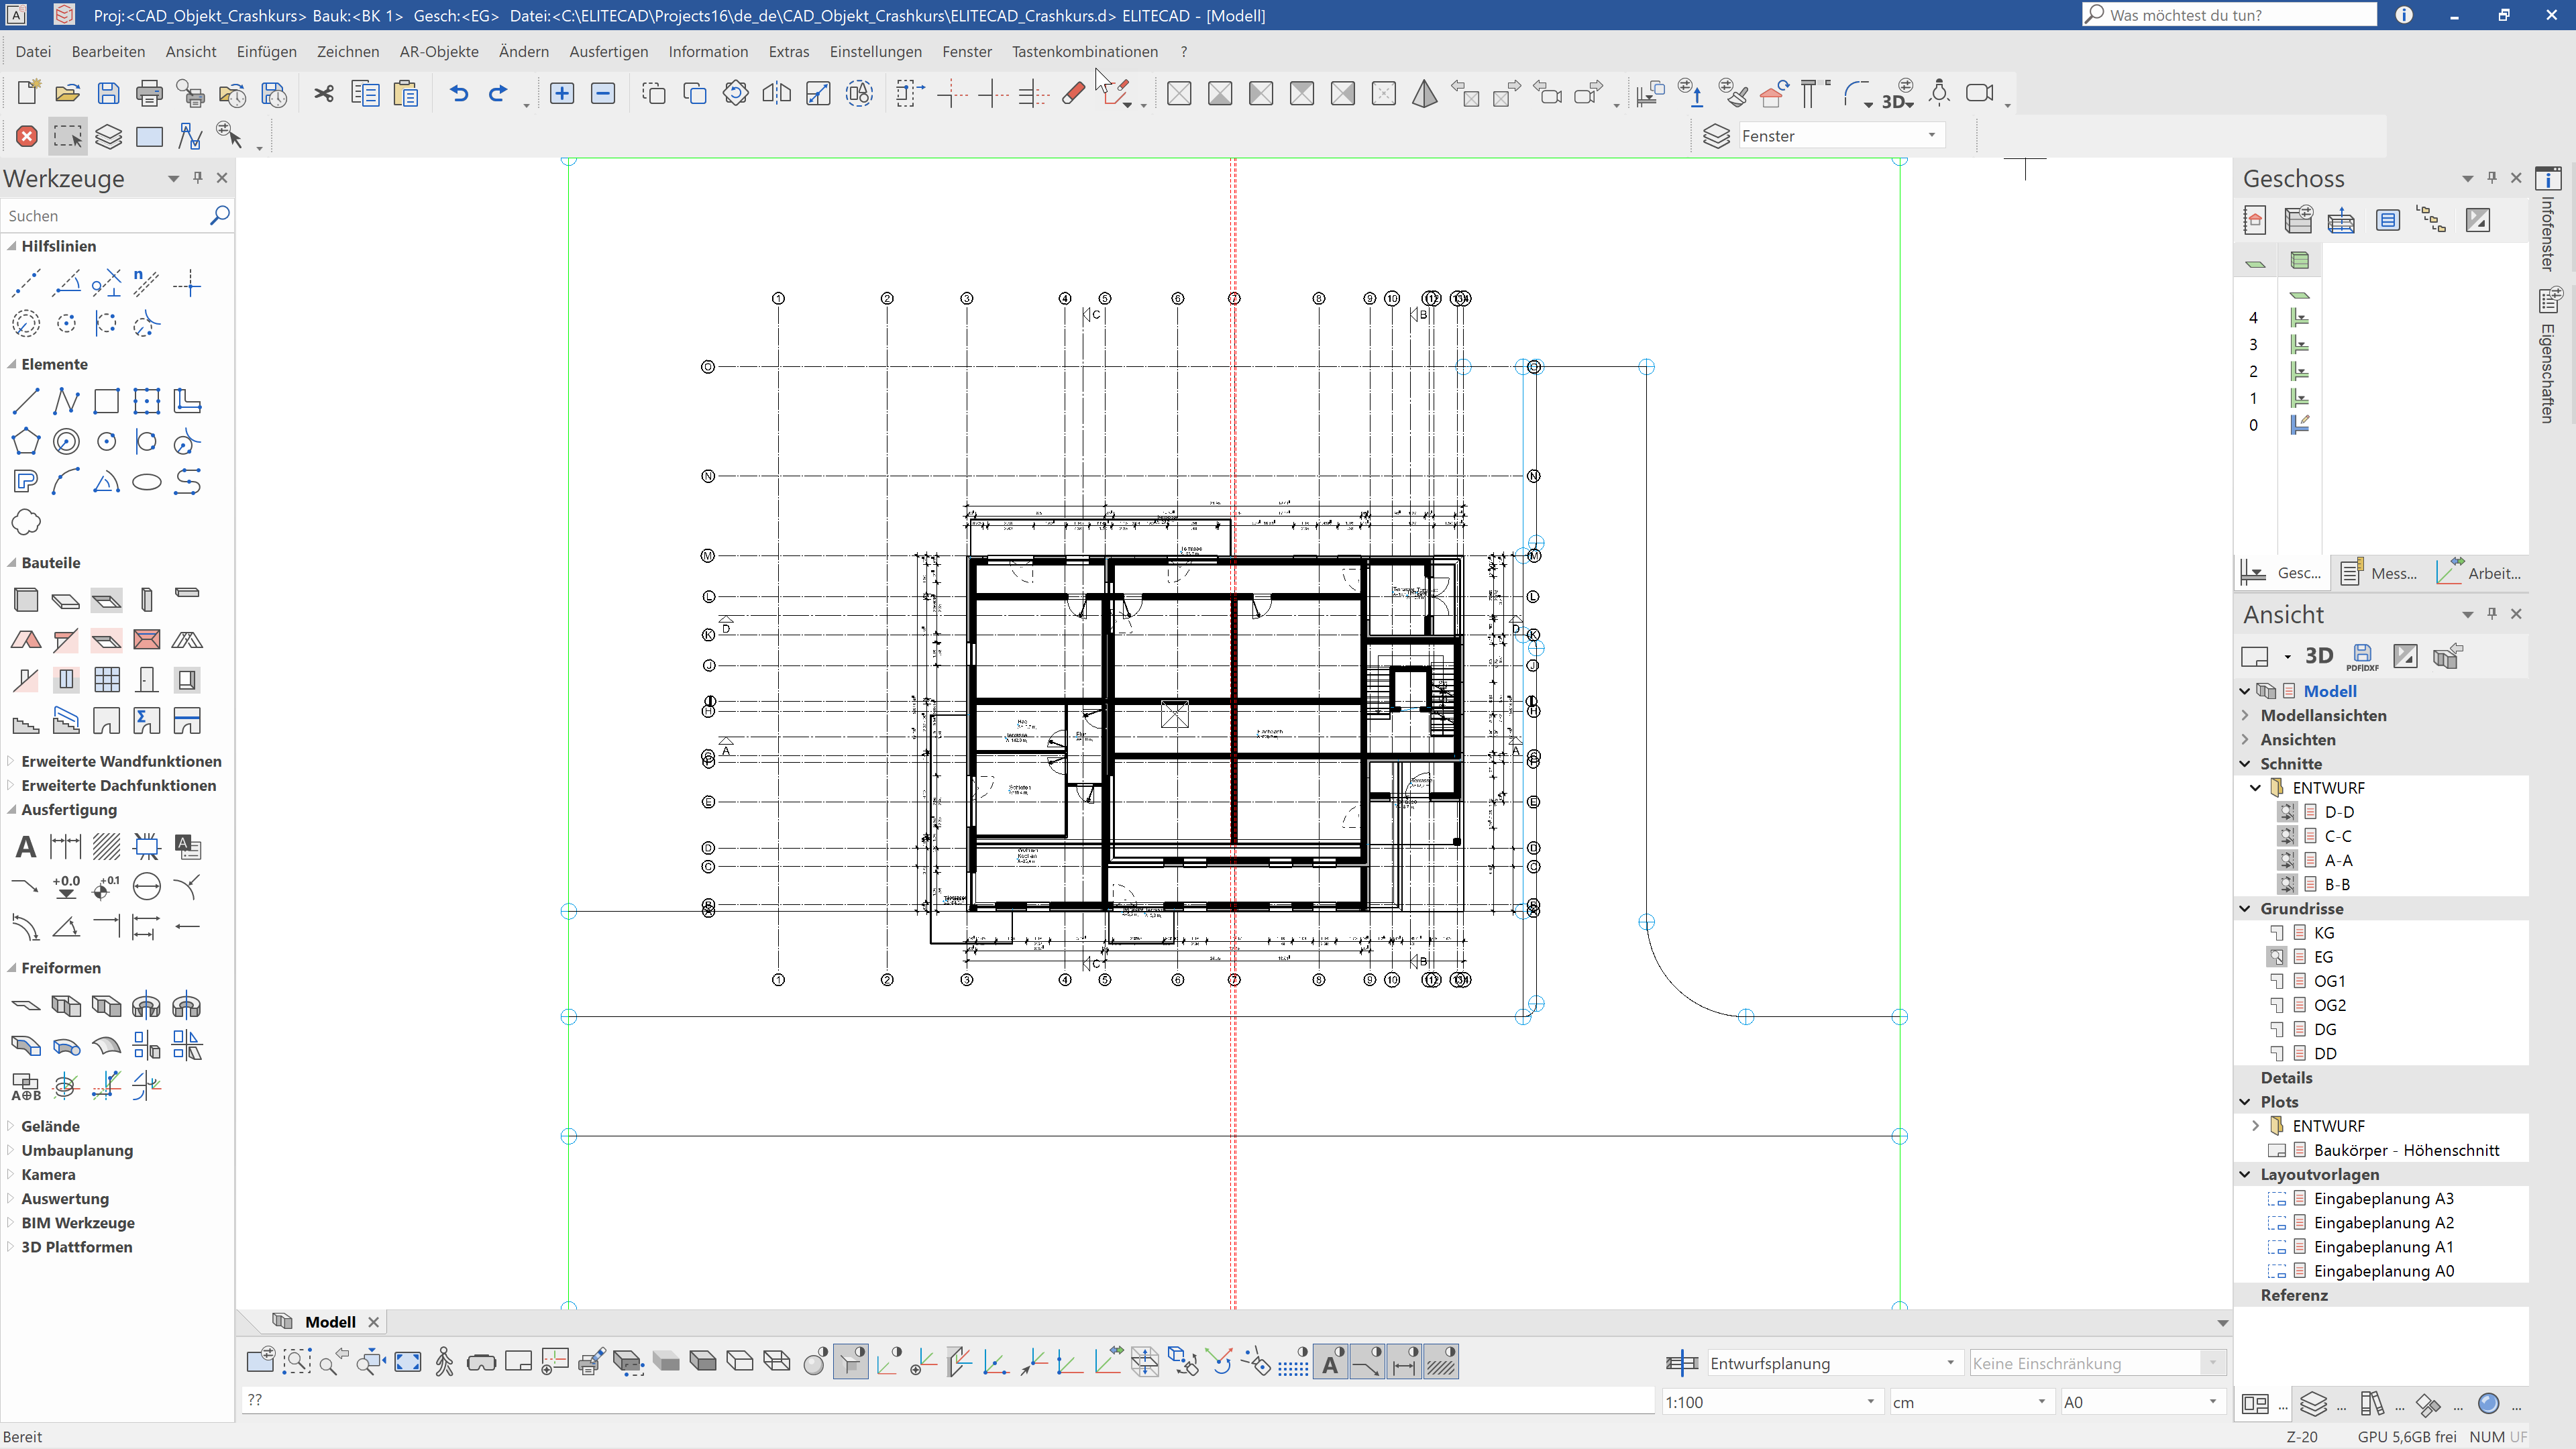The image size is (2576, 1449).
Task: Open the OG1 floor plan
Action: [2329, 981]
